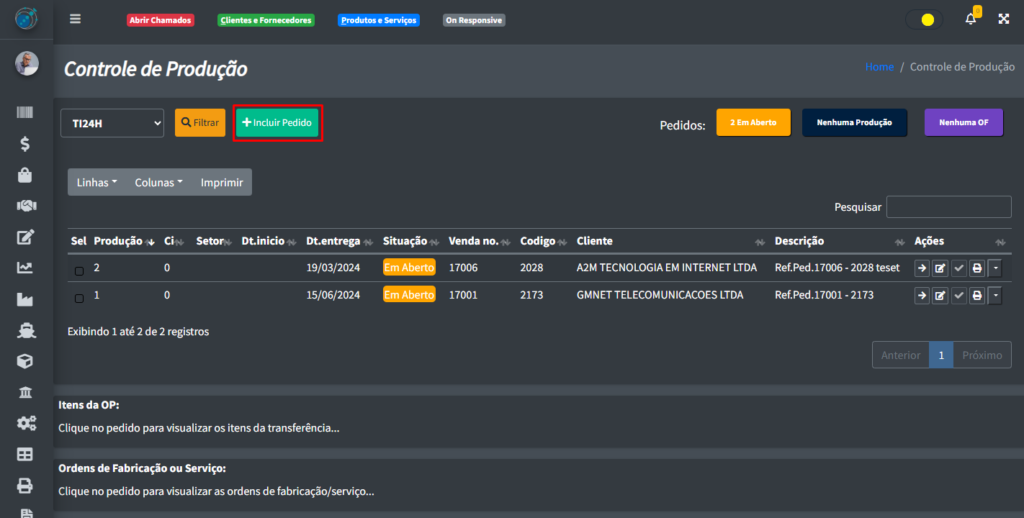Click the notification bell icon

tap(970, 20)
